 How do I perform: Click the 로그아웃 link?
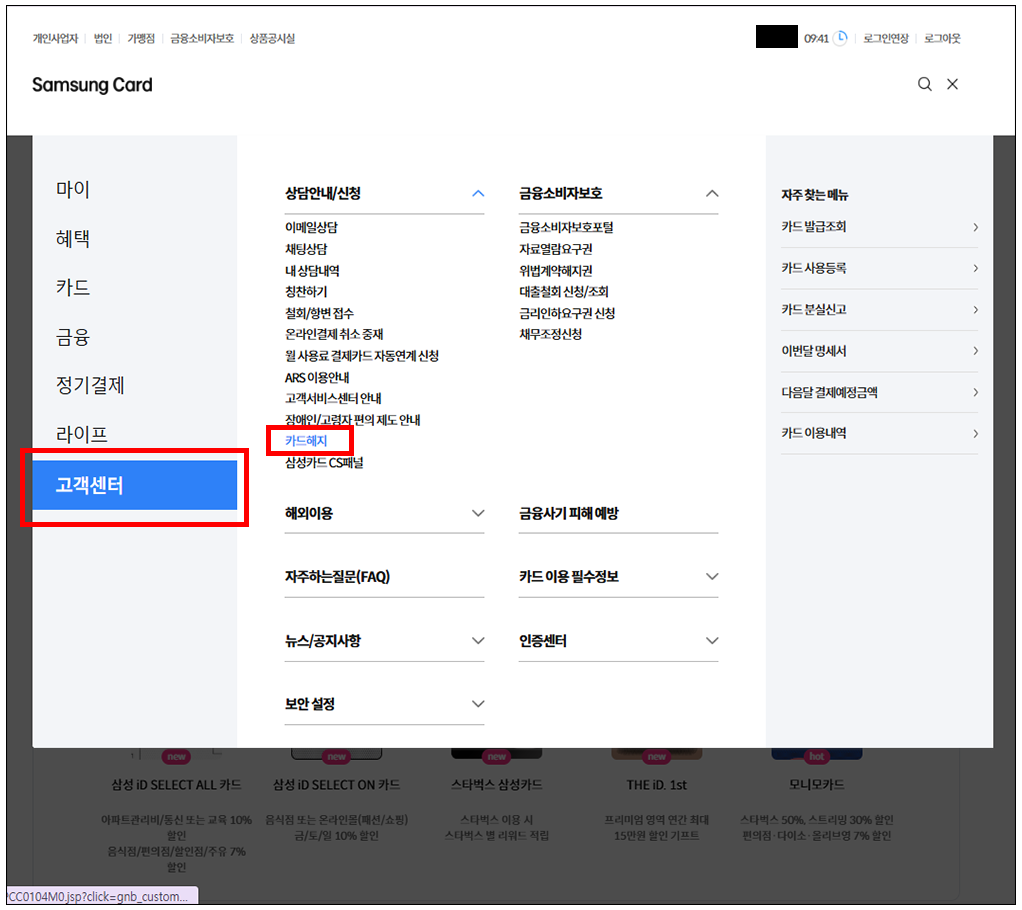click(942, 39)
